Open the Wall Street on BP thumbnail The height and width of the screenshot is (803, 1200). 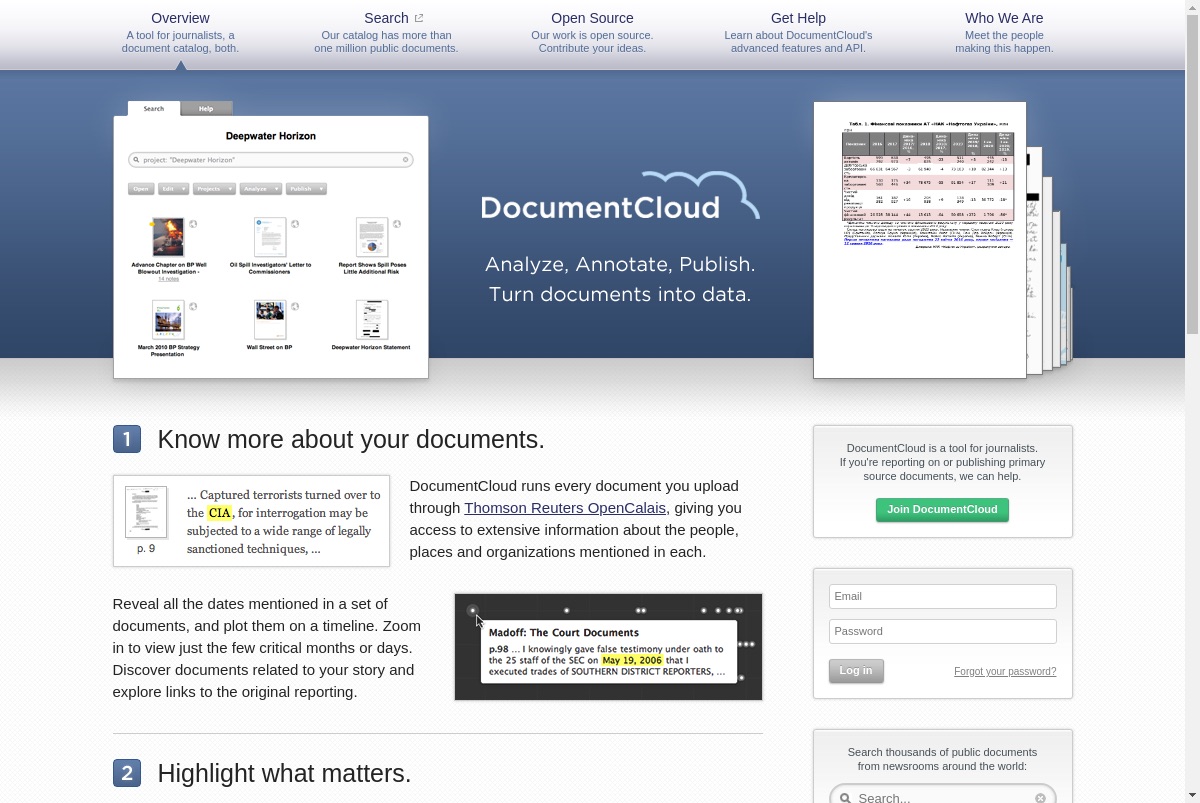coord(270,320)
